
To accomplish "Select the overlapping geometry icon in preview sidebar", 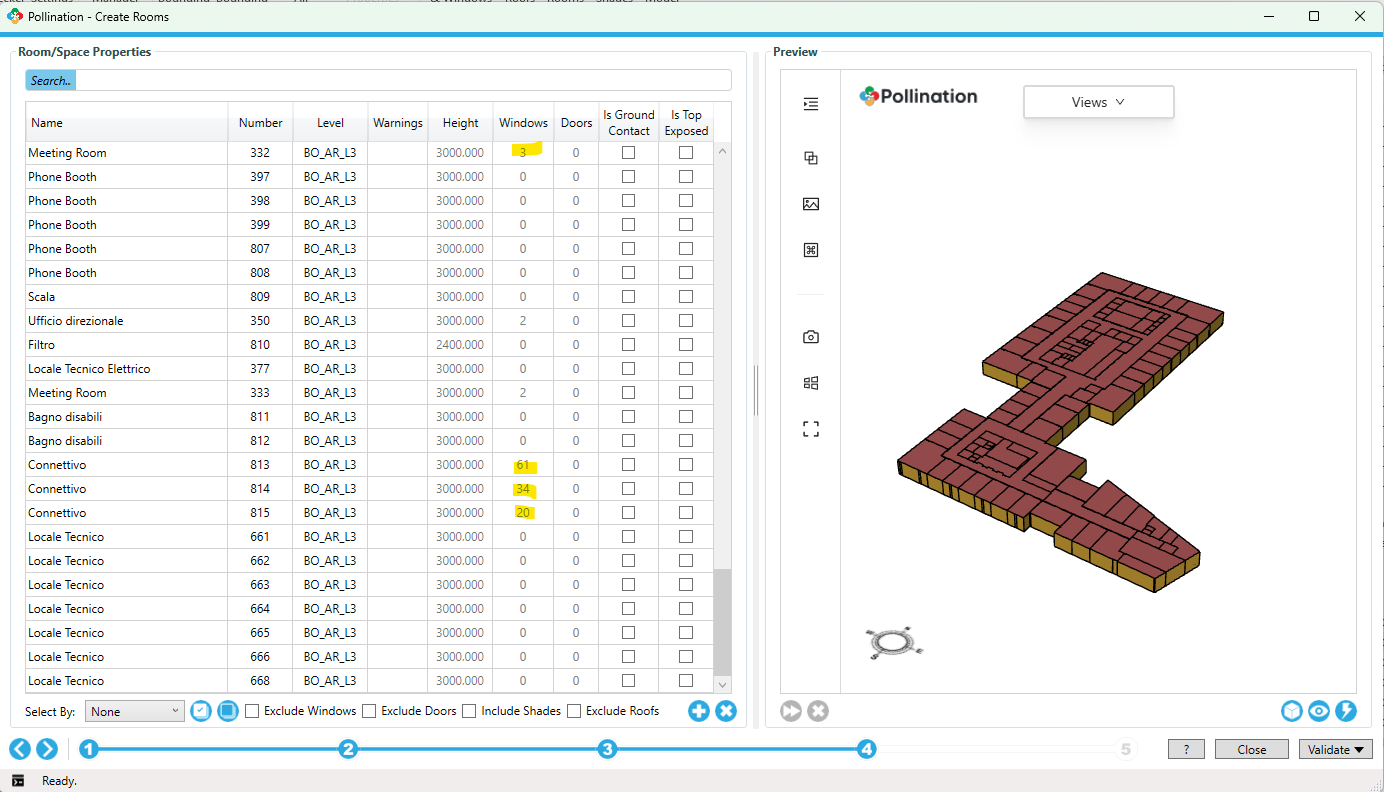I will click(x=810, y=158).
